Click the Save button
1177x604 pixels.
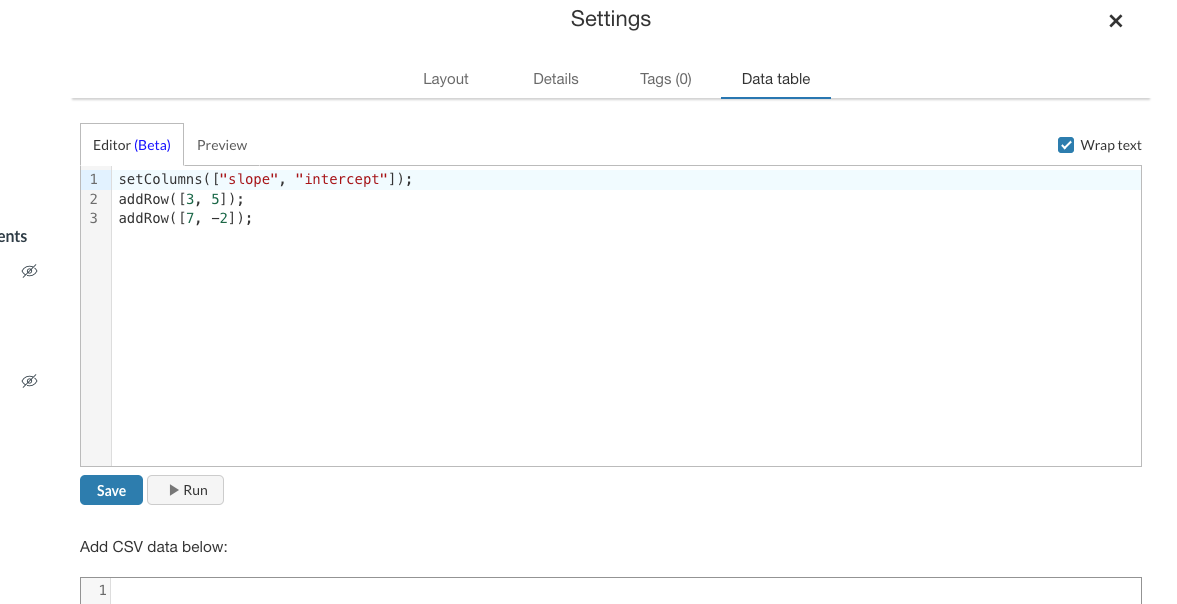pos(110,489)
